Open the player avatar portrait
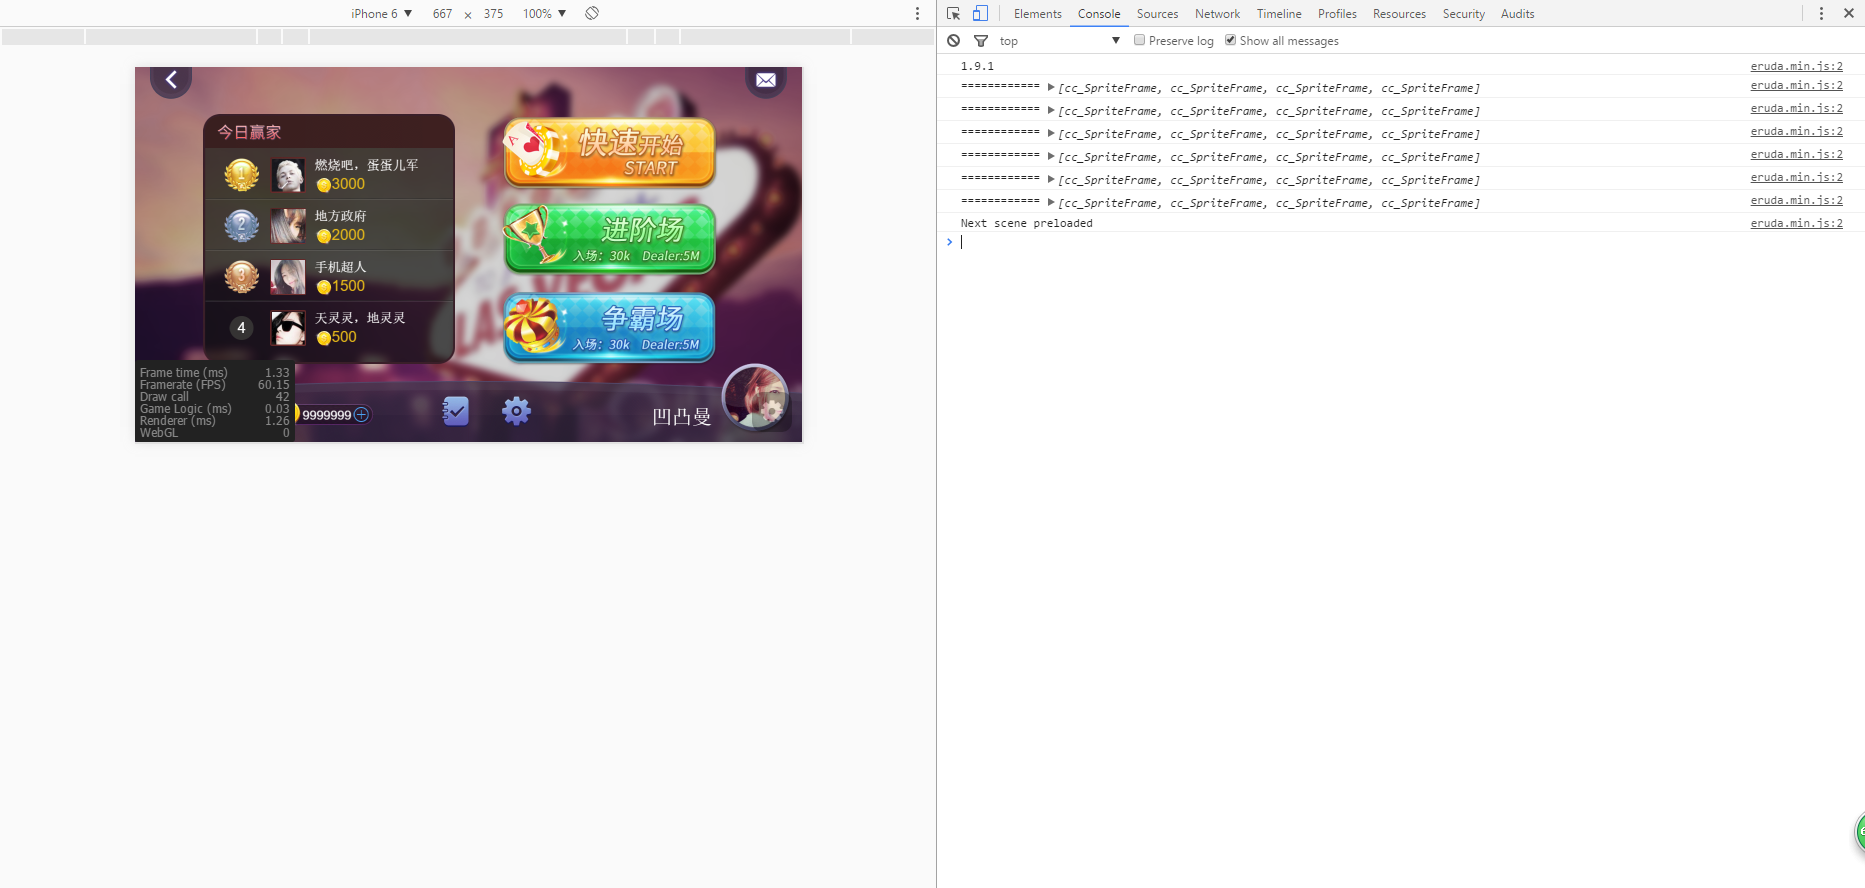 755,397
